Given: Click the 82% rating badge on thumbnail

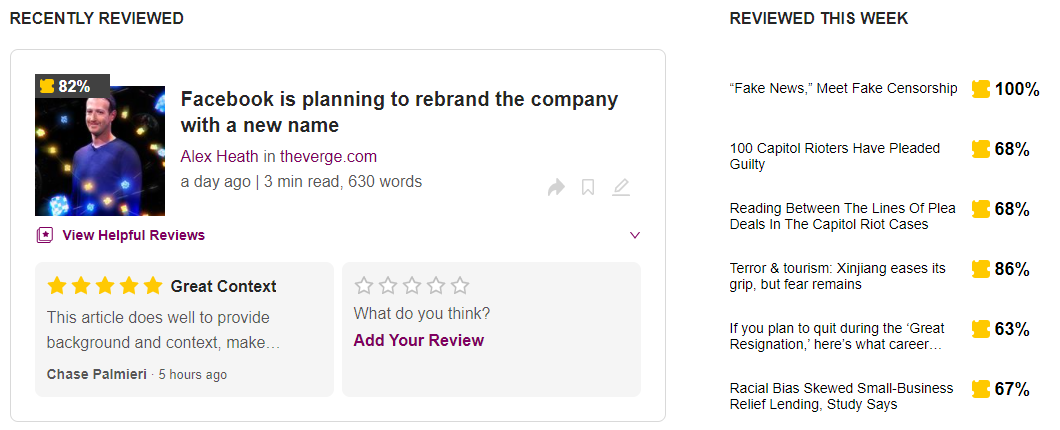Looking at the screenshot, I should coord(66,86).
